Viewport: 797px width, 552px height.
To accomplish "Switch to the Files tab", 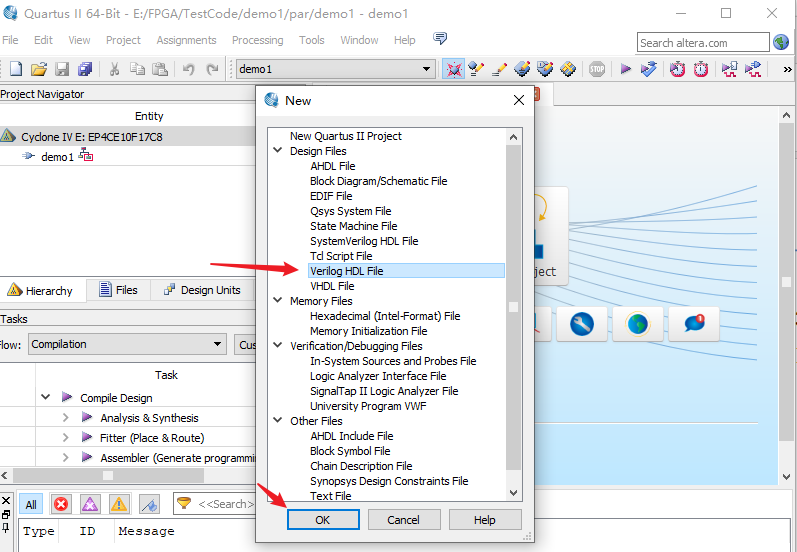I will [118, 290].
